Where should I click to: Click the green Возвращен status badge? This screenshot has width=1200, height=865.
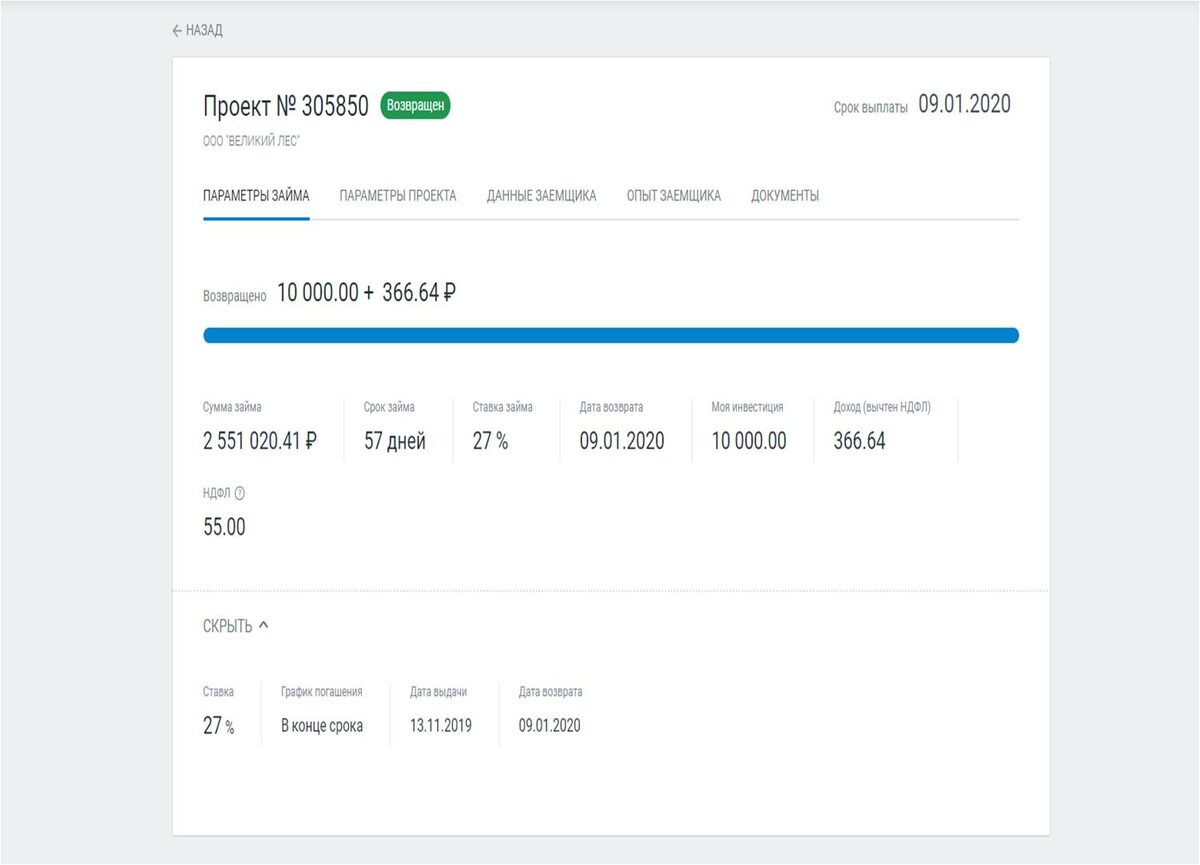(415, 105)
